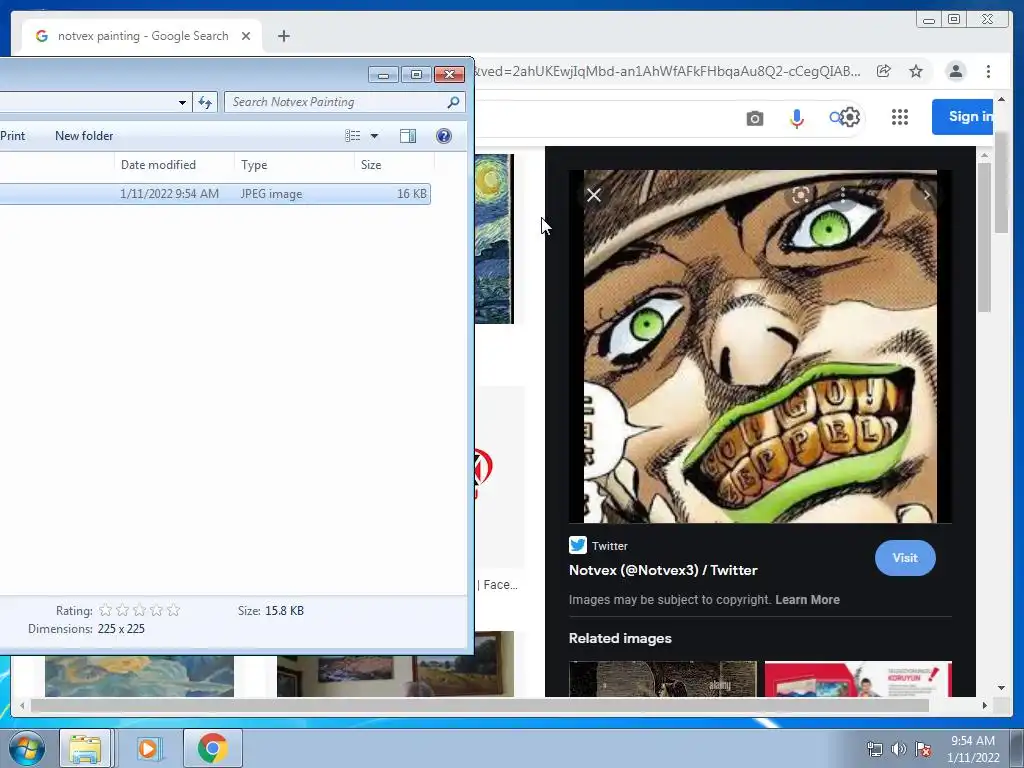Click the Twitter logo icon
This screenshot has height=768, width=1024.
click(x=577, y=545)
